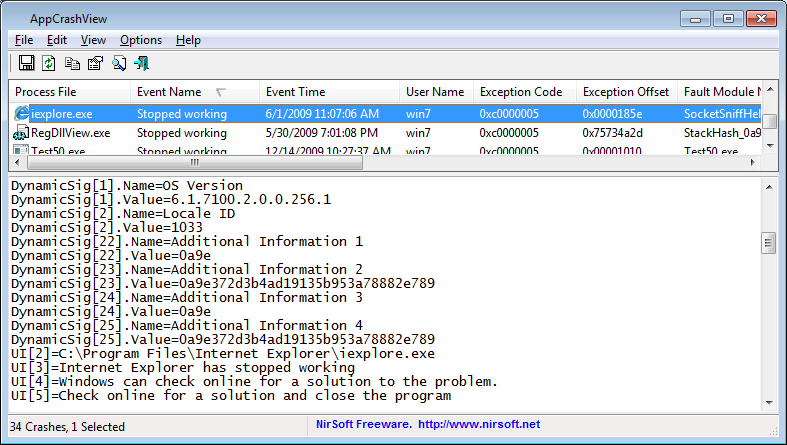This screenshot has width=787, height=445.
Task: Click the Additional Information 3 name line
Action: (187, 298)
